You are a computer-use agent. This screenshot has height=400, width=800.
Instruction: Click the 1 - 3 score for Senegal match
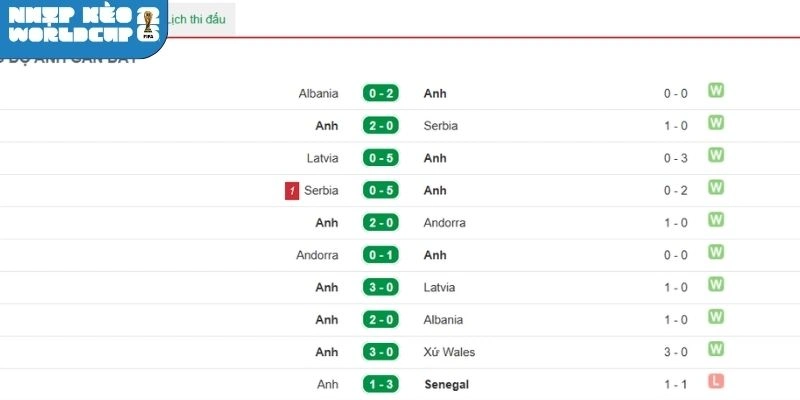[x=380, y=384]
